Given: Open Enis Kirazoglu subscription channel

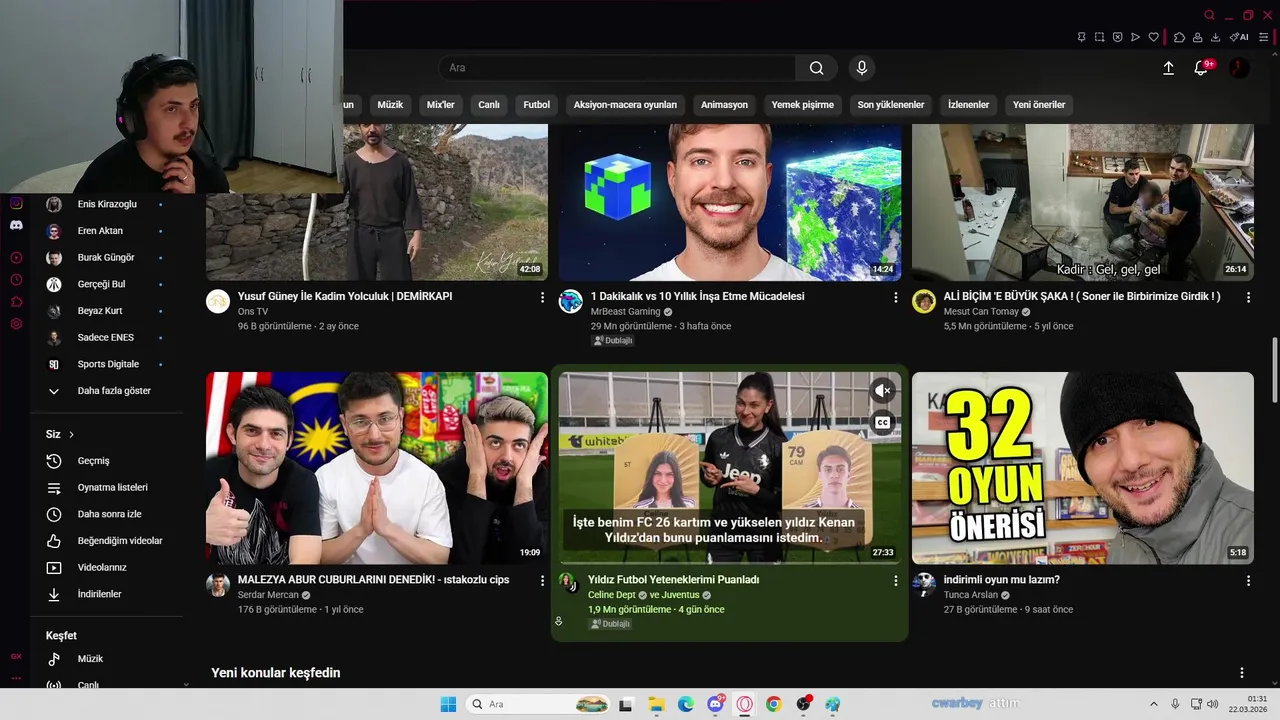Looking at the screenshot, I should [x=108, y=204].
